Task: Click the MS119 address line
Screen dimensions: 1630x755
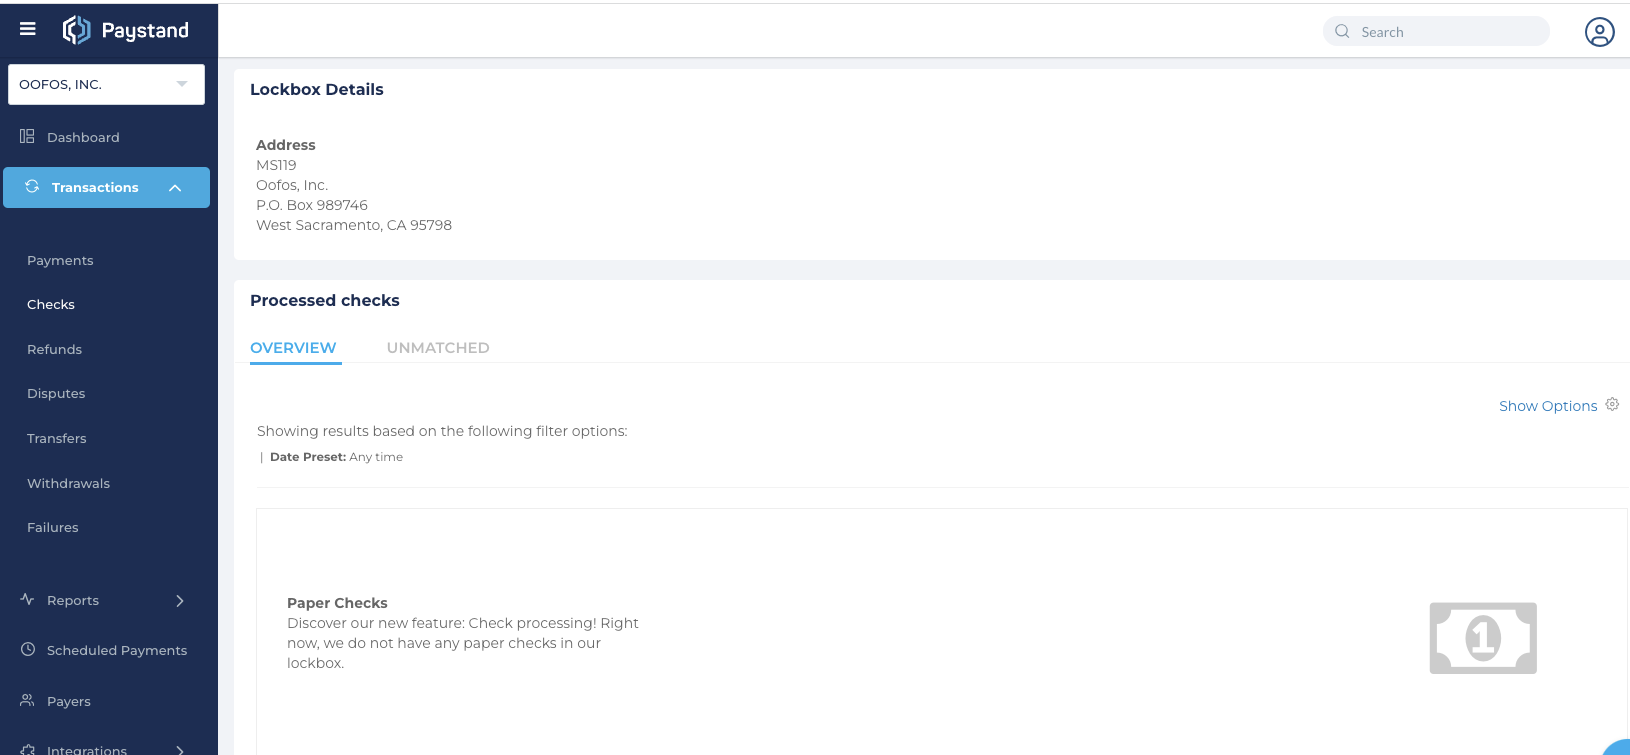Action: 276,165
